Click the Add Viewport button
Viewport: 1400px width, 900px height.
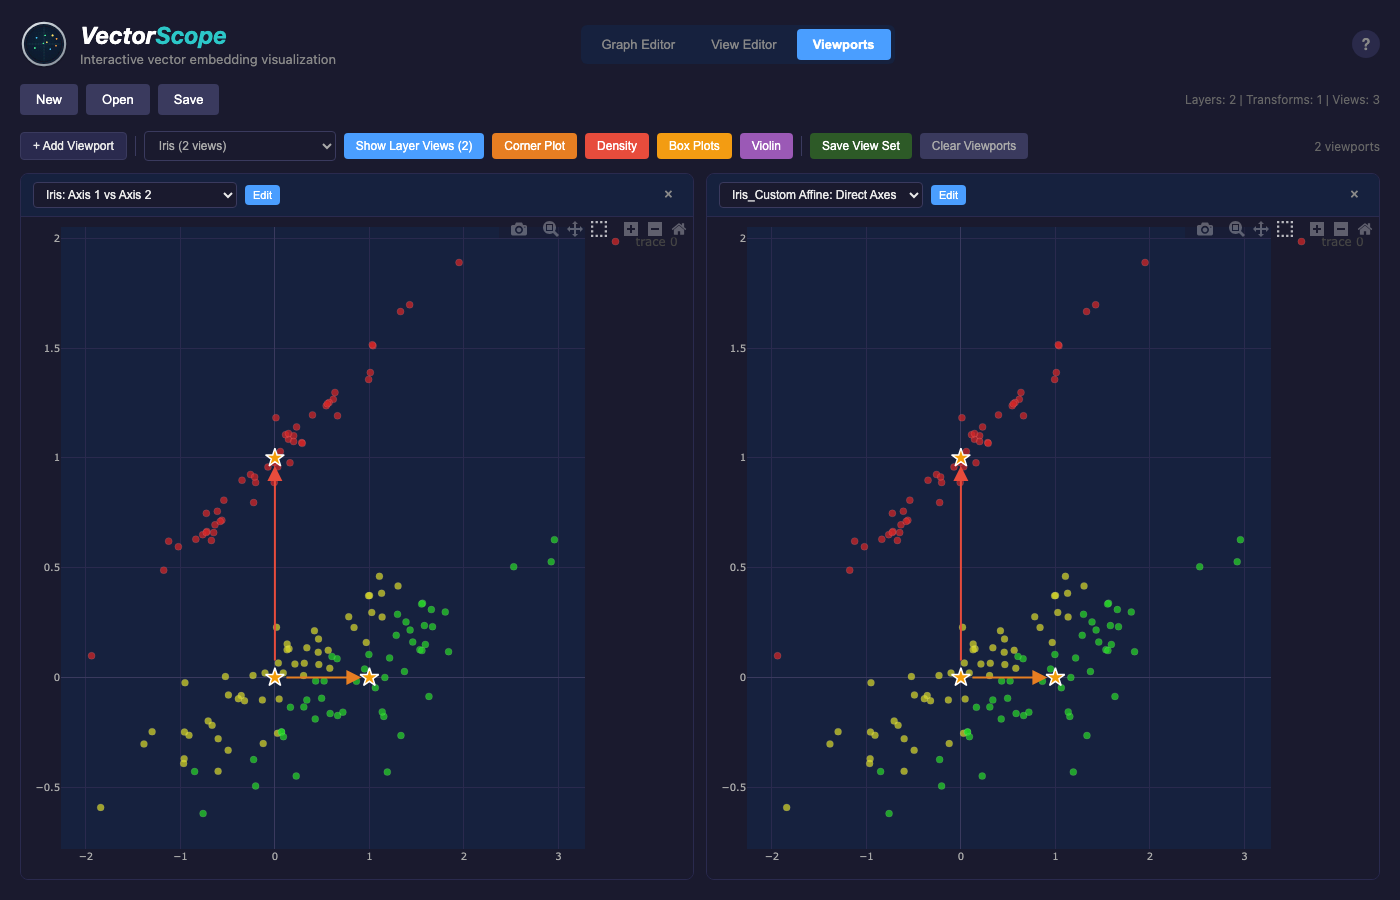pyautogui.click(x=73, y=146)
